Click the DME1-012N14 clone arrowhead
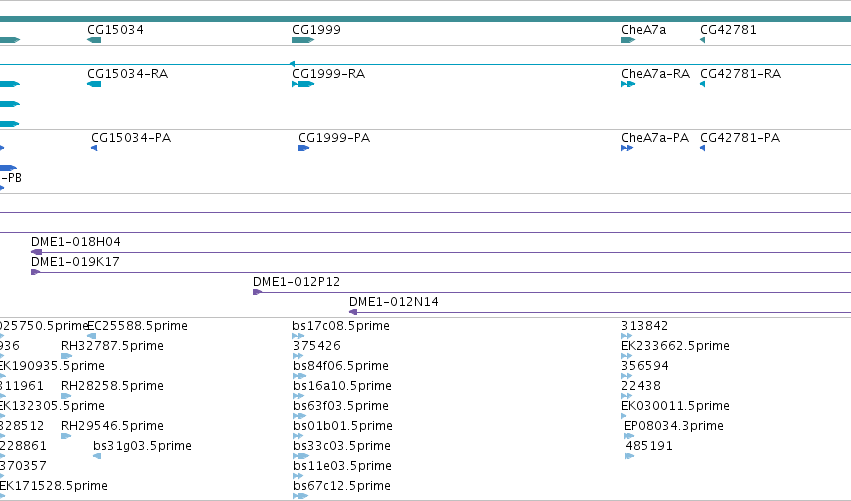 click(x=353, y=312)
